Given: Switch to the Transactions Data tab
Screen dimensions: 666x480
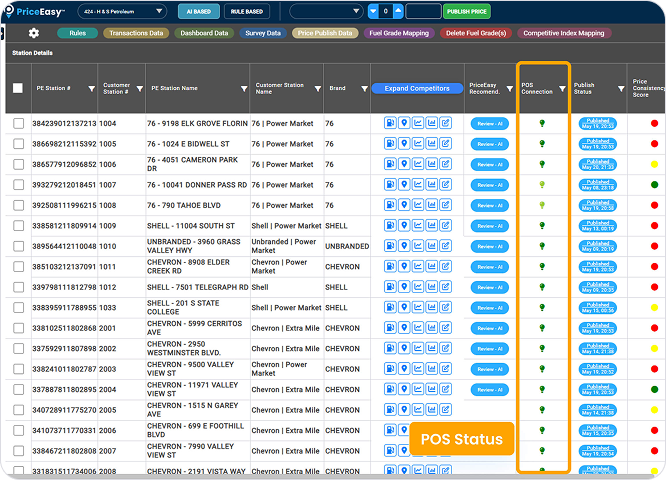Looking at the screenshot, I should pos(136,33).
